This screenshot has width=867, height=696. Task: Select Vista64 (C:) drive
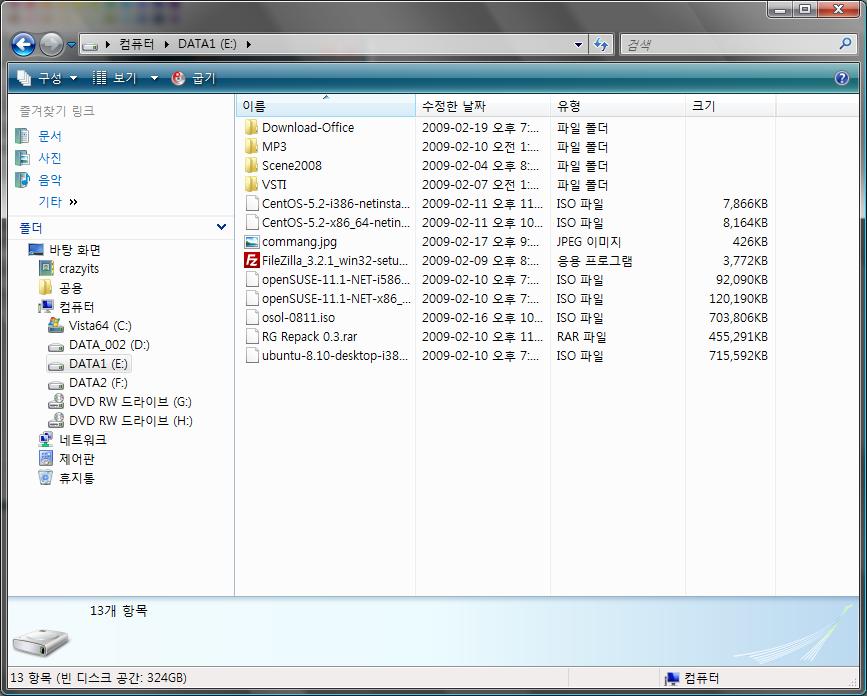click(100, 326)
